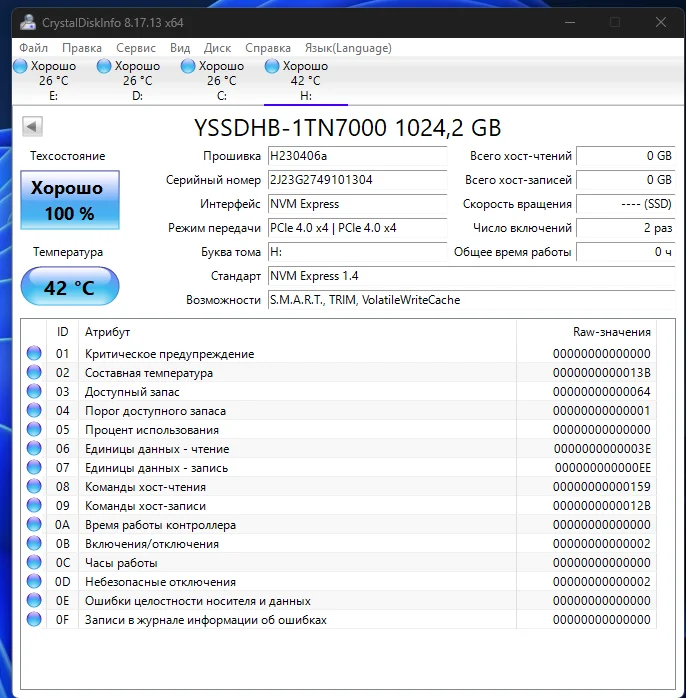
Task: Click status orb for Единицы данных - чтение
Action: point(34,449)
